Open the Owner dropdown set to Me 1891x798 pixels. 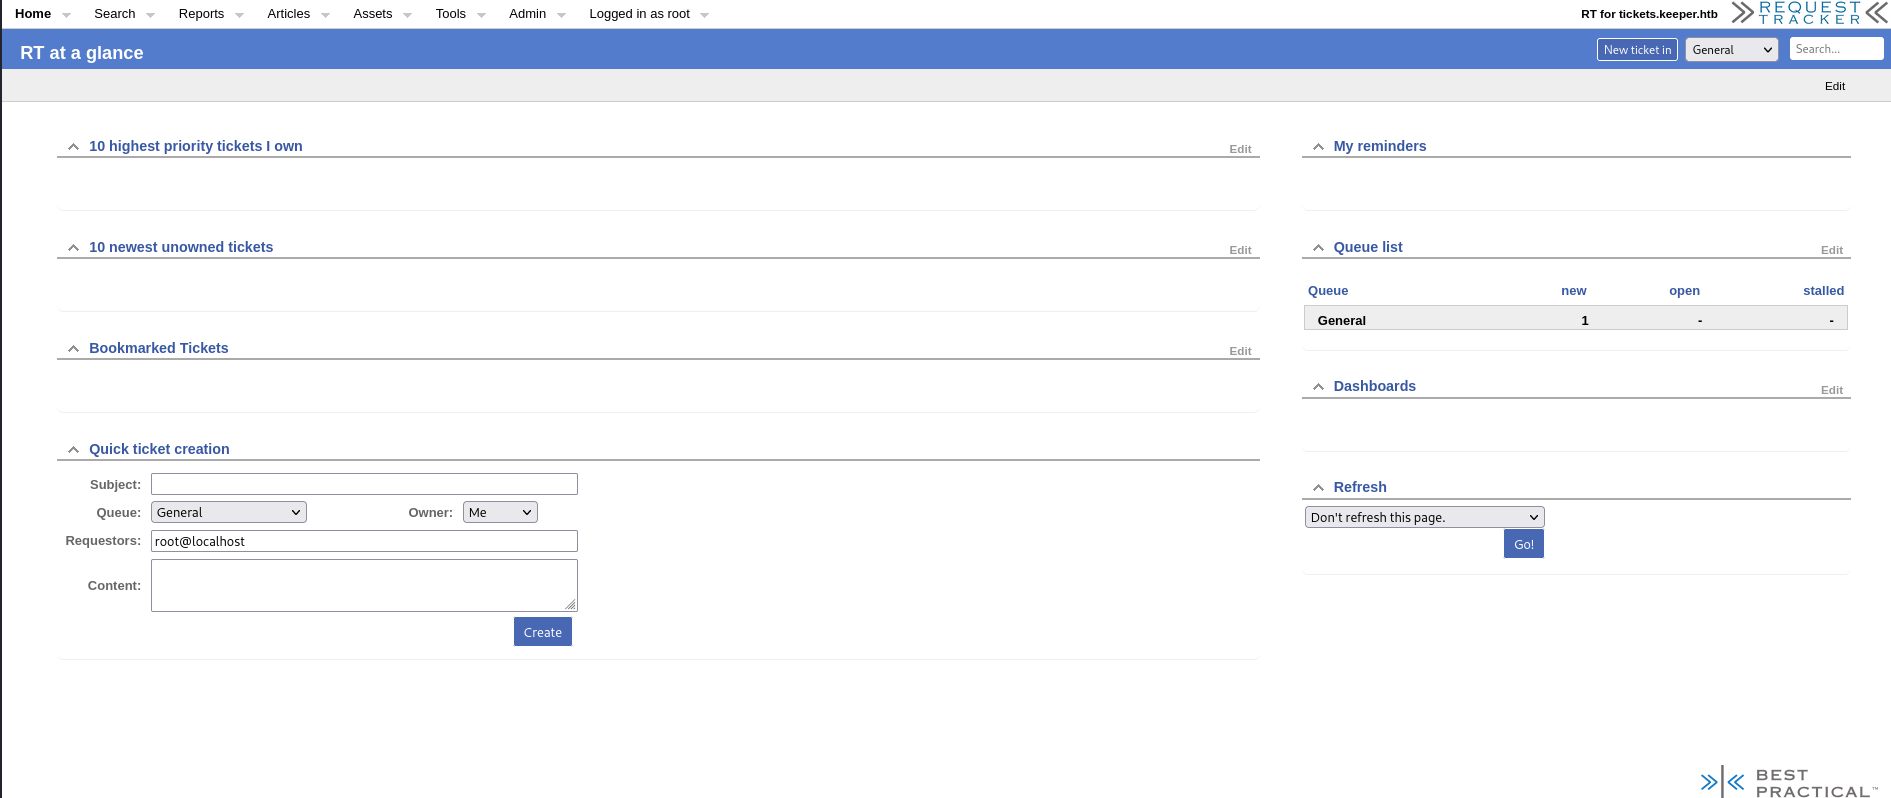coord(500,512)
